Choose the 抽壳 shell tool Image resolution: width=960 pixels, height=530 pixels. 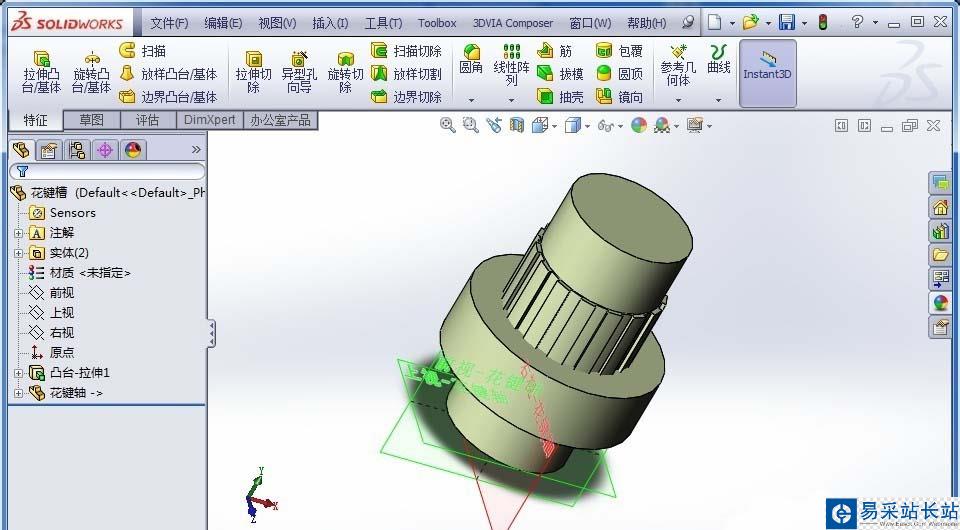[x=560, y=97]
